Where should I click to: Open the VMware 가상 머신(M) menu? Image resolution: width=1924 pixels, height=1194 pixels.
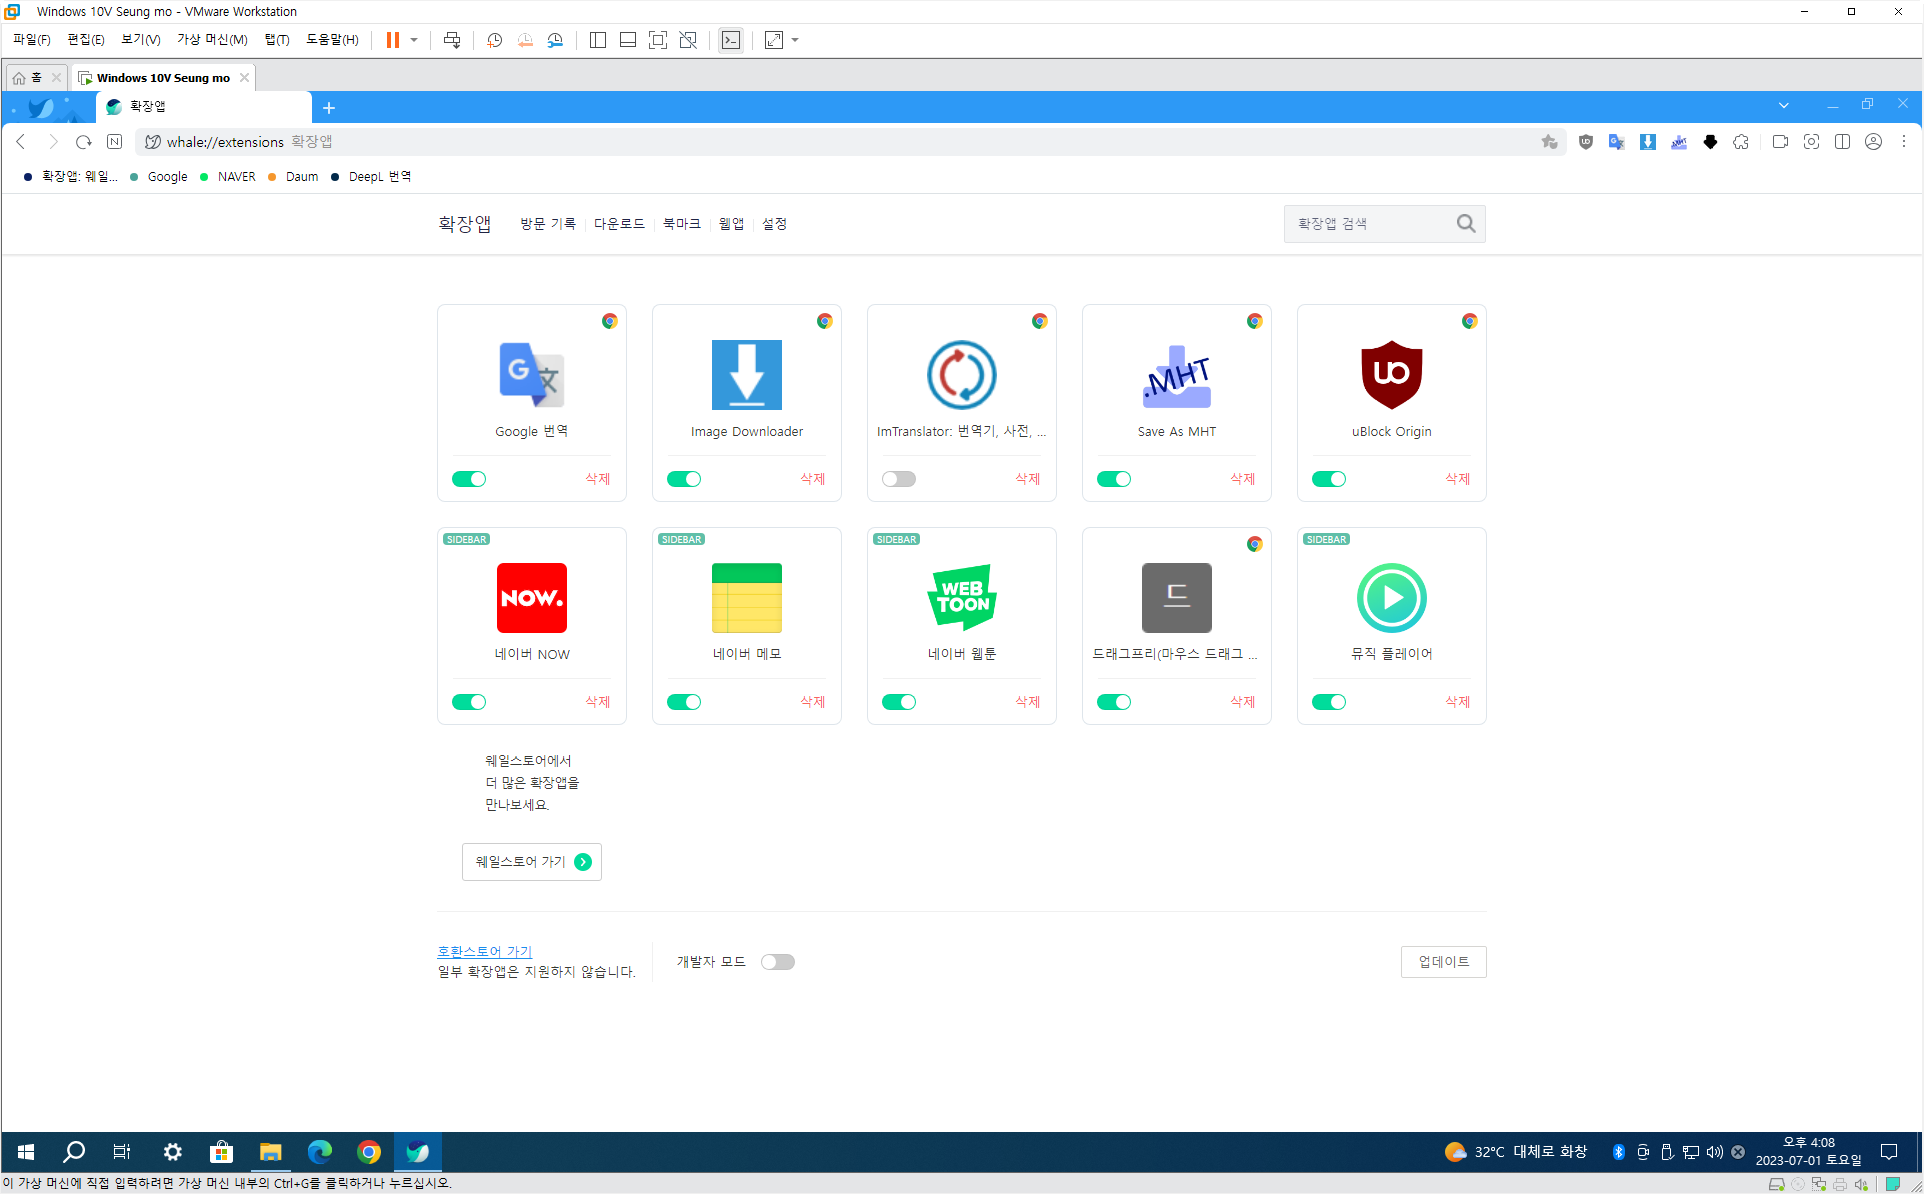tap(212, 40)
